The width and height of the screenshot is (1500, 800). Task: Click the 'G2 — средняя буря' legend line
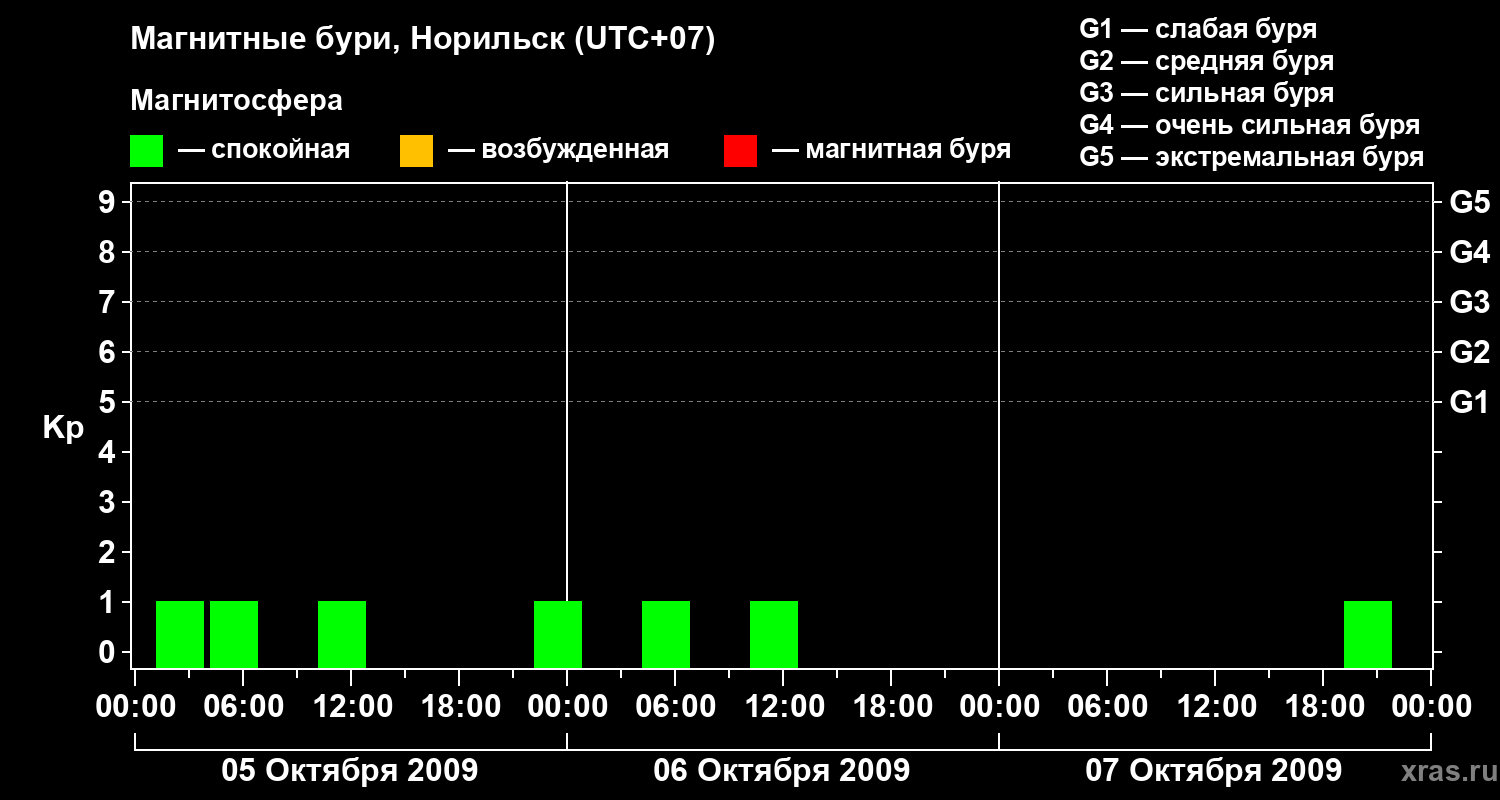tap(1206, 60)
